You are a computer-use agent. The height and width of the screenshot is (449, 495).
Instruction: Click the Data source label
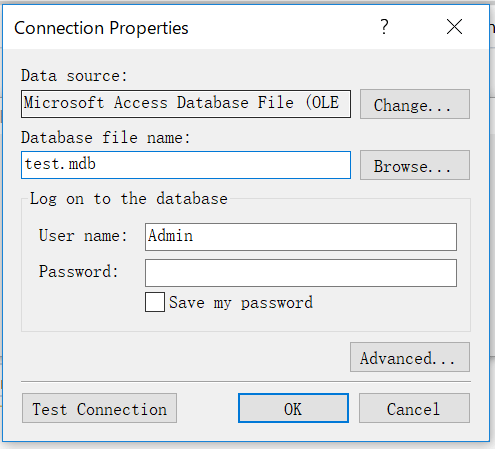click(x=74, y=76)
